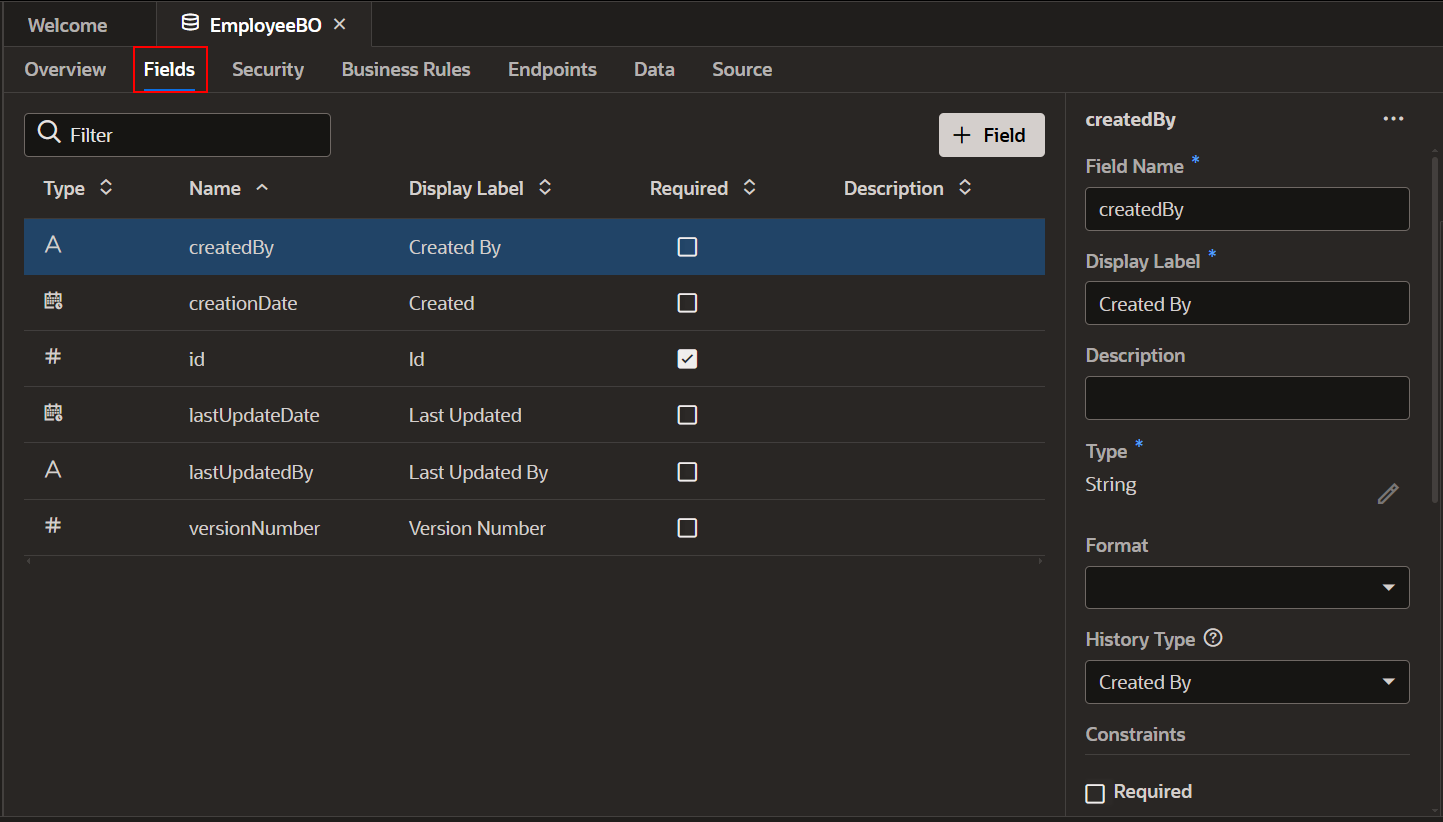Click the number type icon for id
1443x822 pixels.
pos(53,357)
